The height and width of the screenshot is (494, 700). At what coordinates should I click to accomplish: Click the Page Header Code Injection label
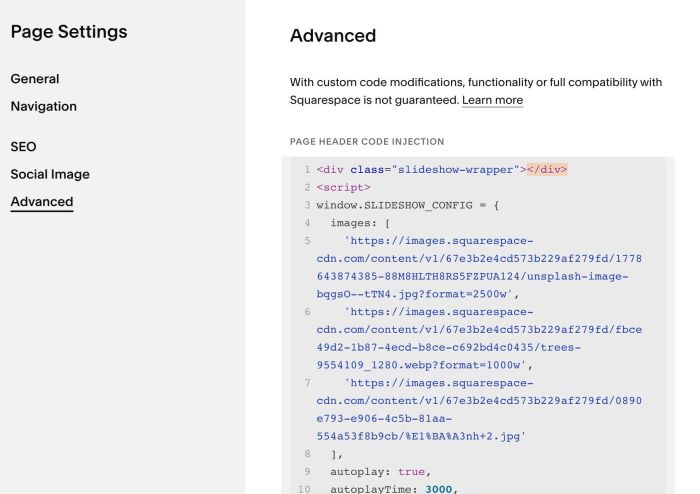(x=367, y=142)
